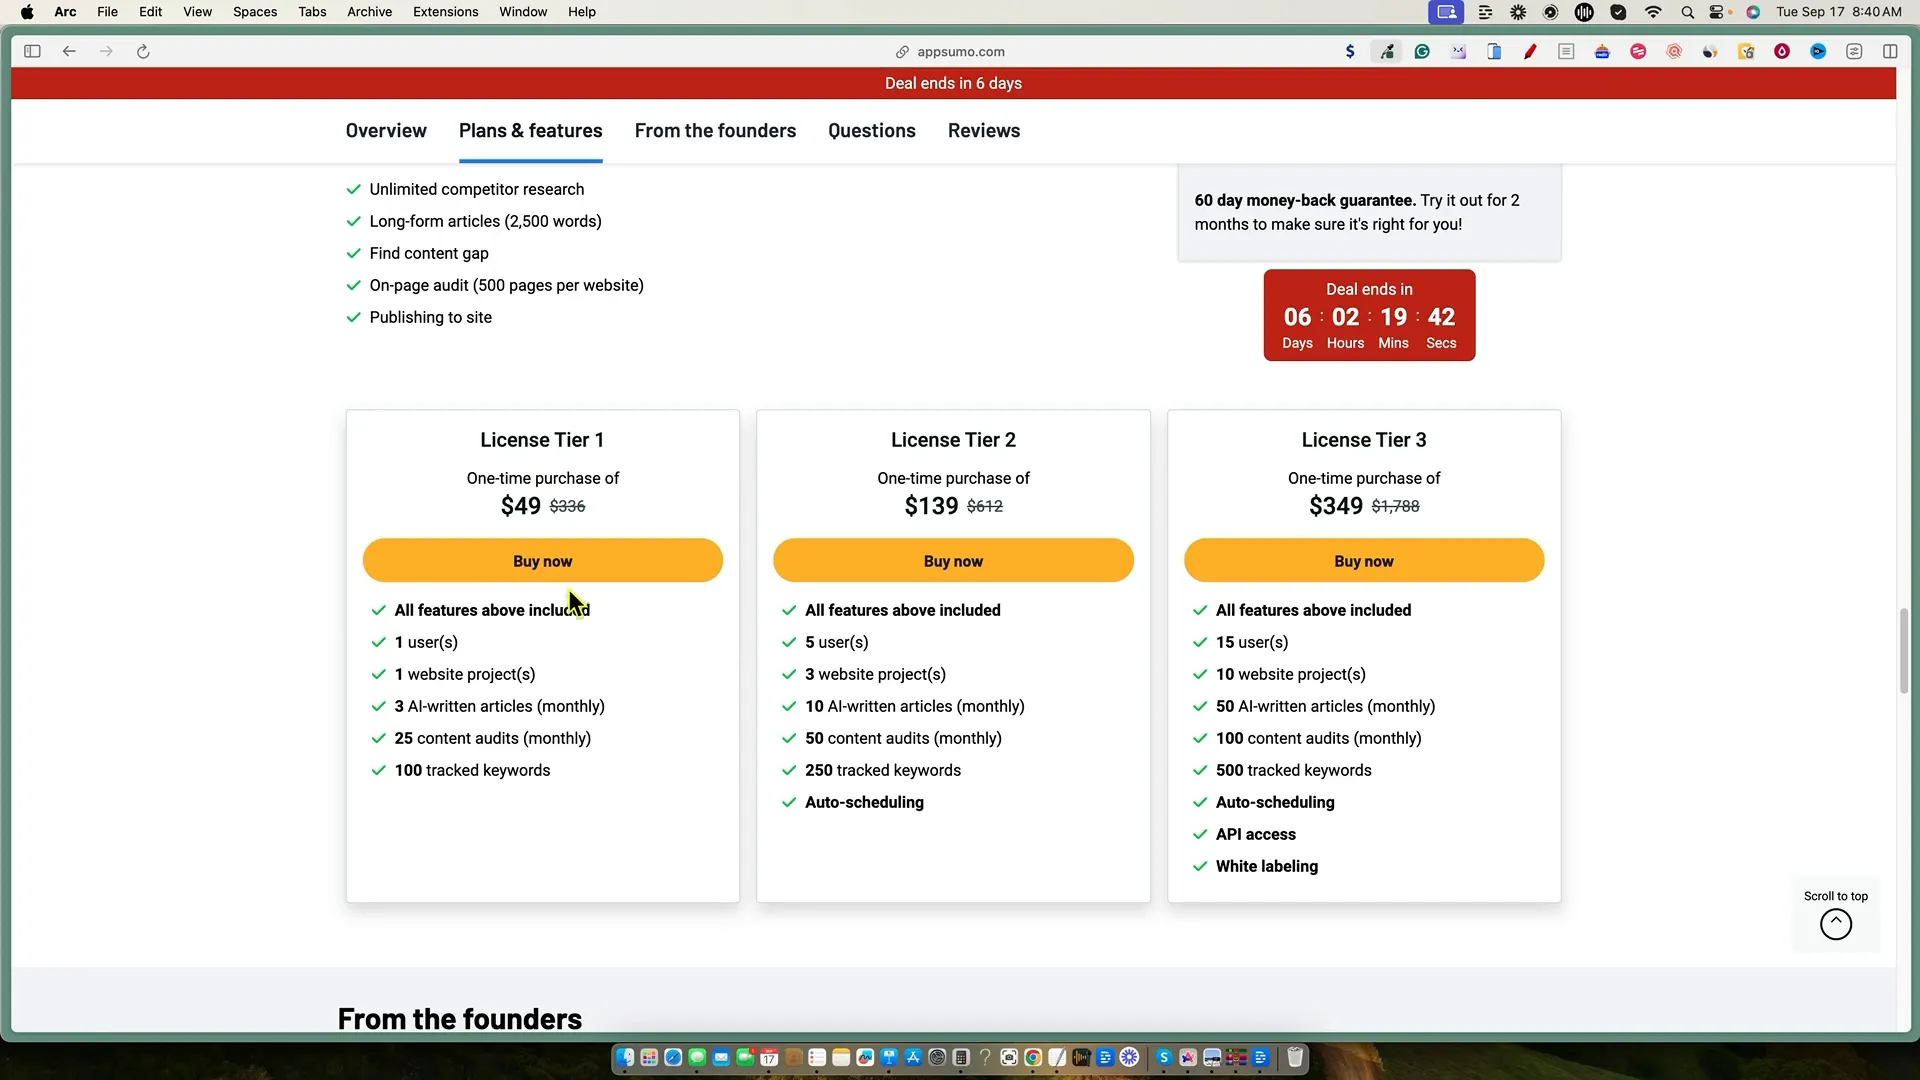This screenshot has height=1080, width=1920.
Task: Buy License Tier 1 for $49
Action: point(542,561)
